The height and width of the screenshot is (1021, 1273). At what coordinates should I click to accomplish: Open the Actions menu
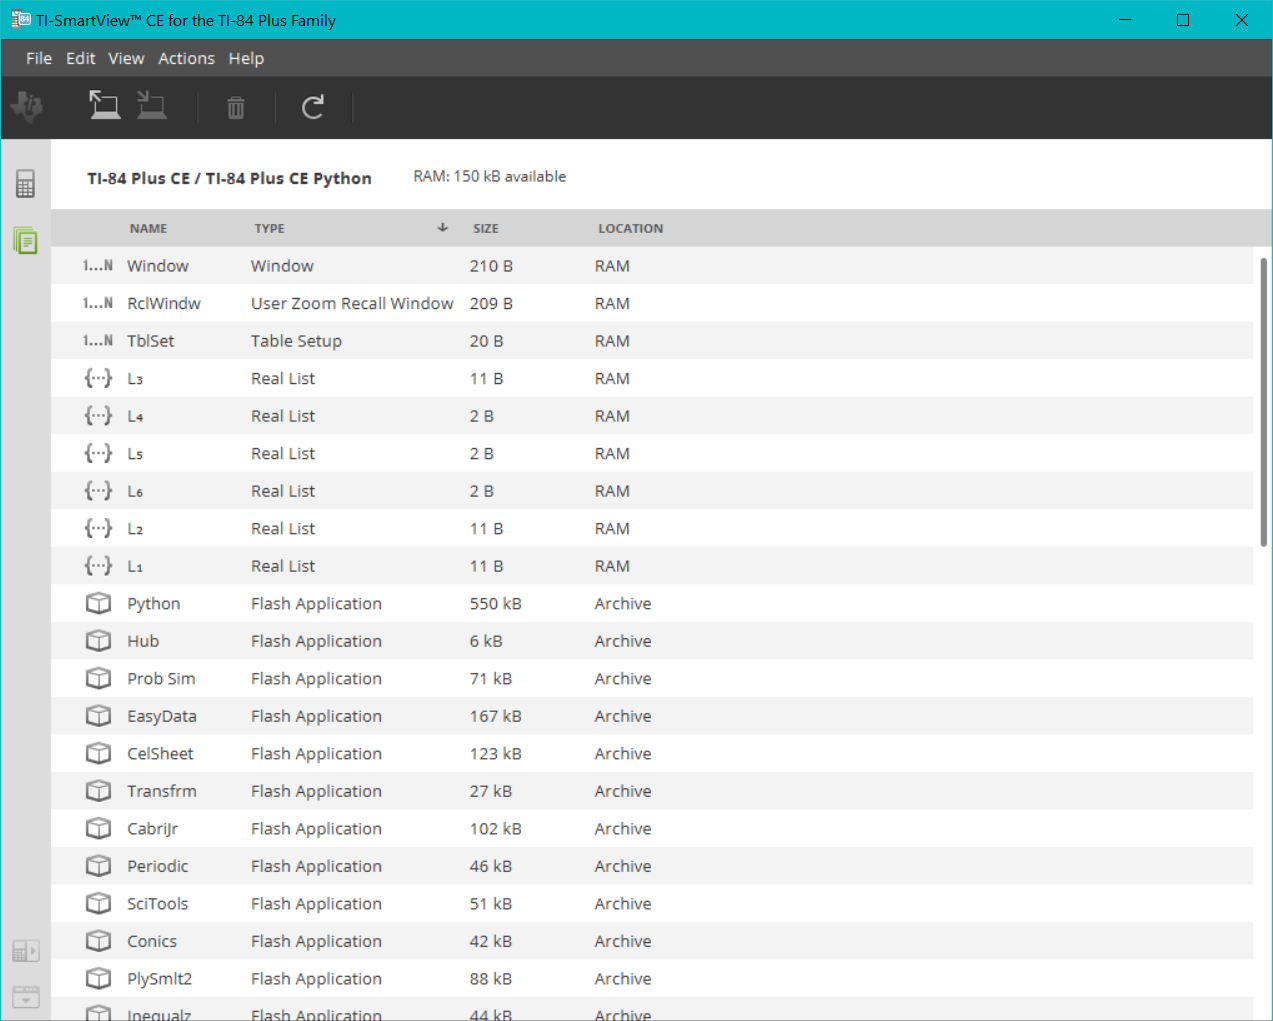[186, 58]
